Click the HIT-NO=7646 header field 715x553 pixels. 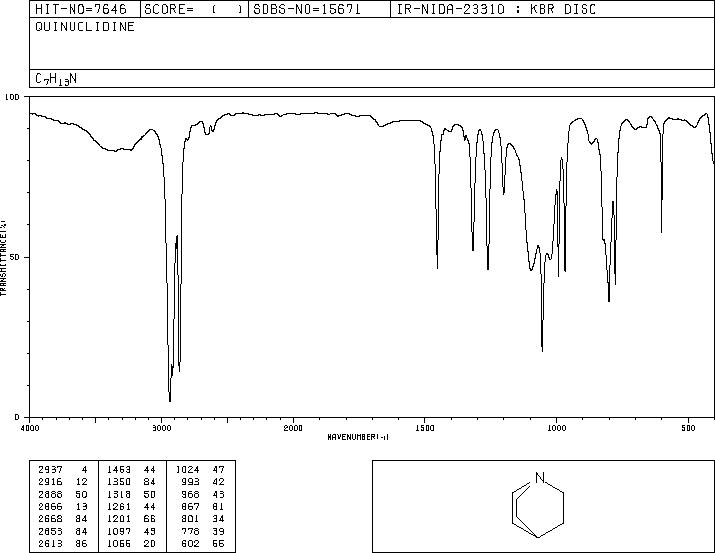85,9
